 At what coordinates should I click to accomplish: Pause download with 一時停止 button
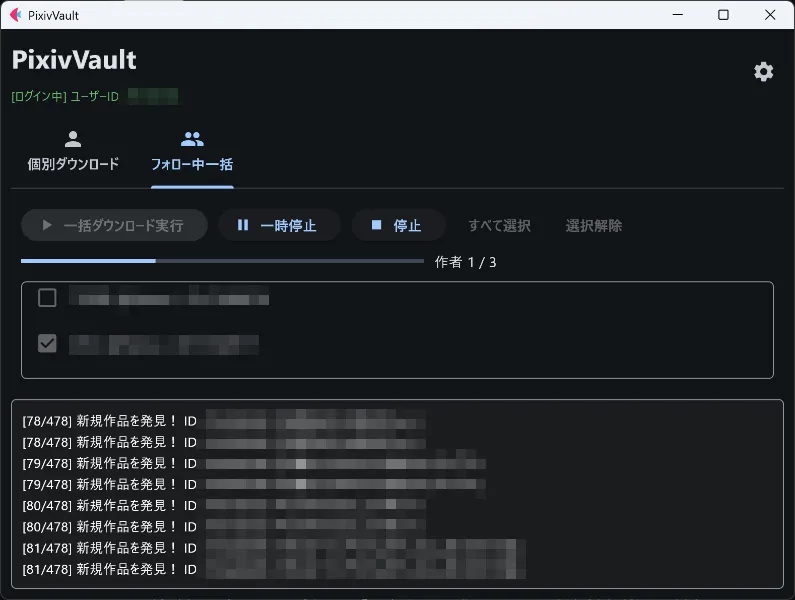click(279, 225)
